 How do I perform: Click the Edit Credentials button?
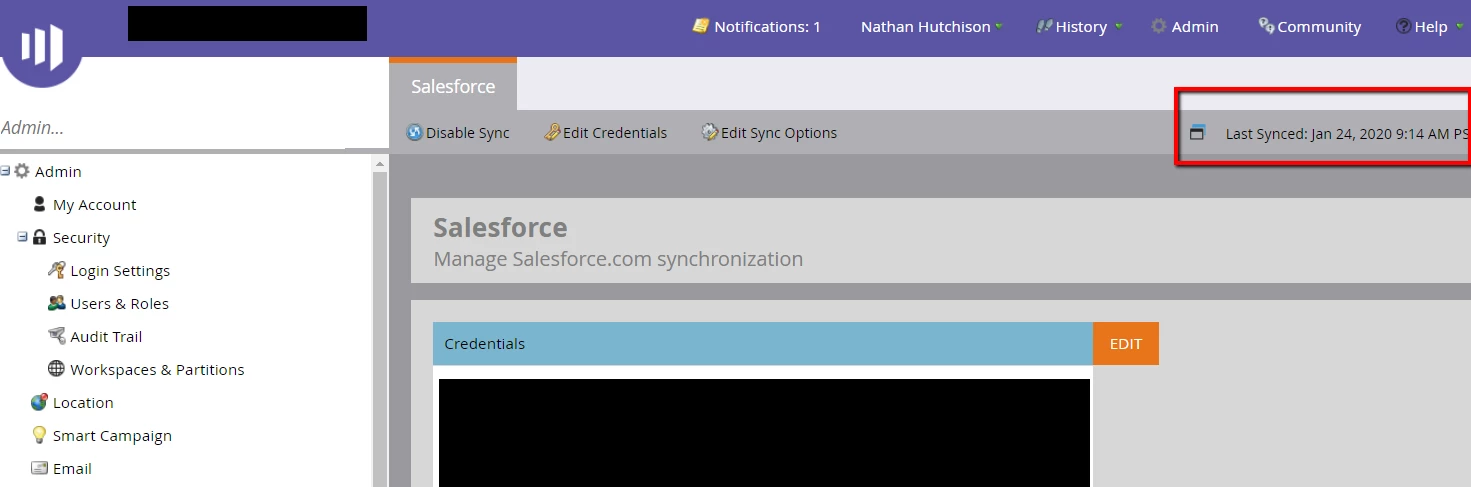coord(605,132)
